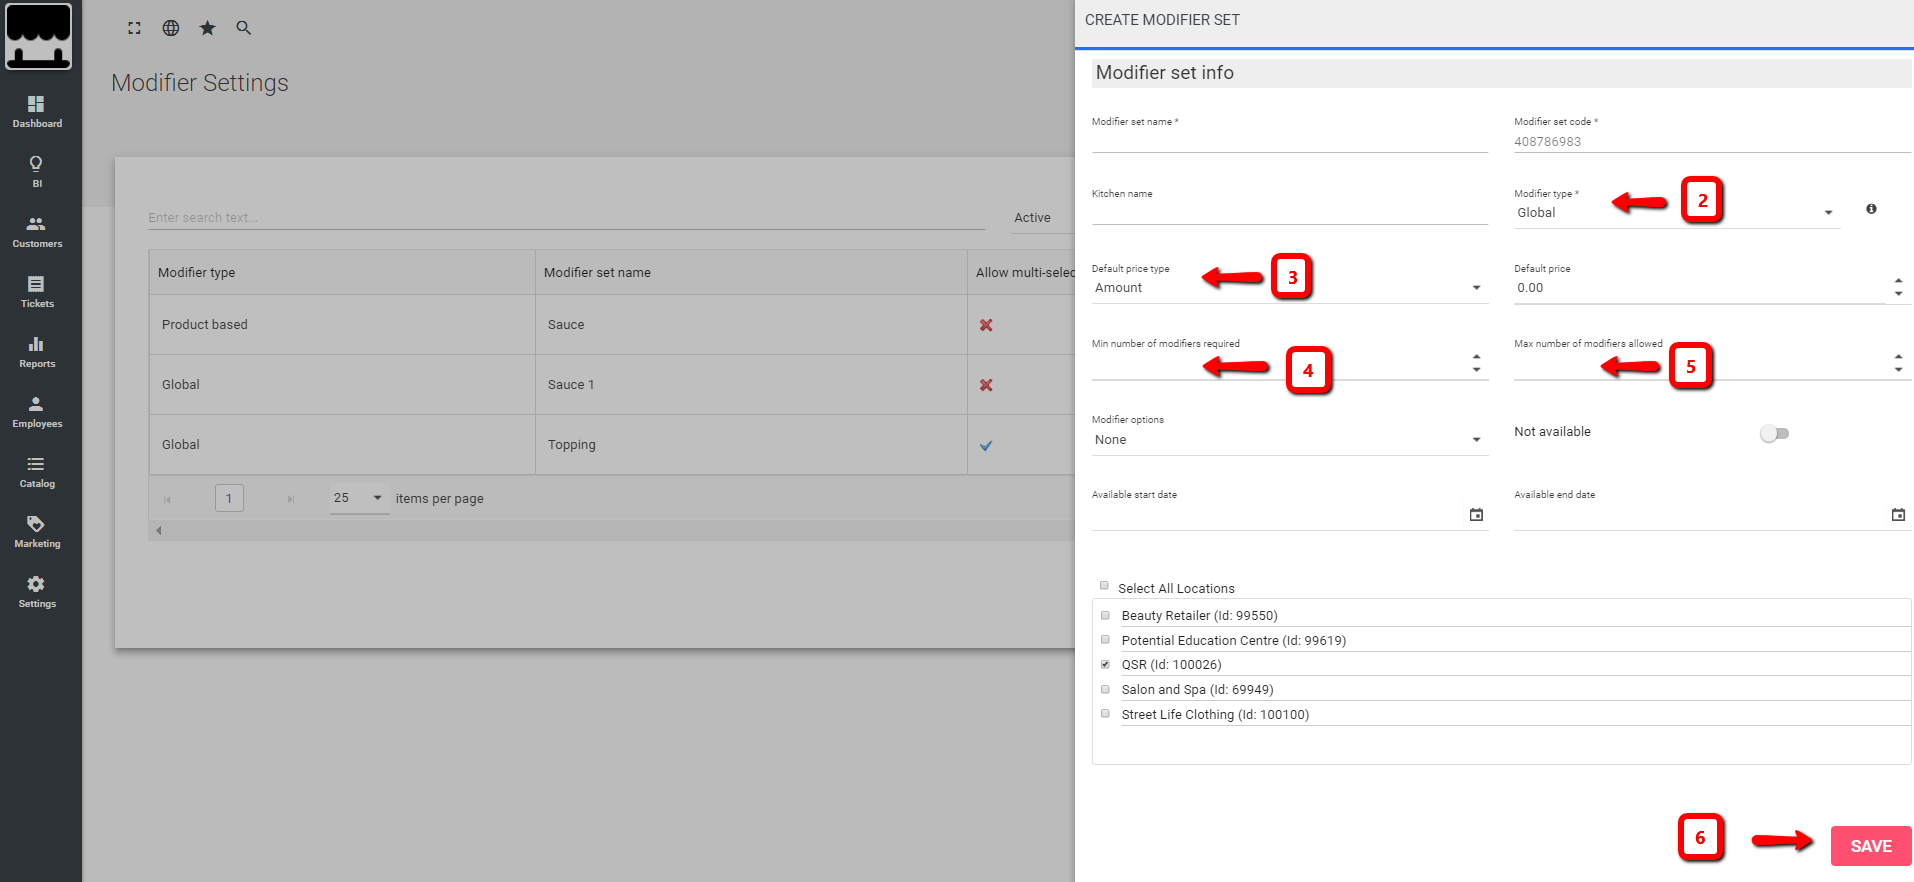
Task: Uncheck QSR location checkbox
Action: (x=1105, y=664)
